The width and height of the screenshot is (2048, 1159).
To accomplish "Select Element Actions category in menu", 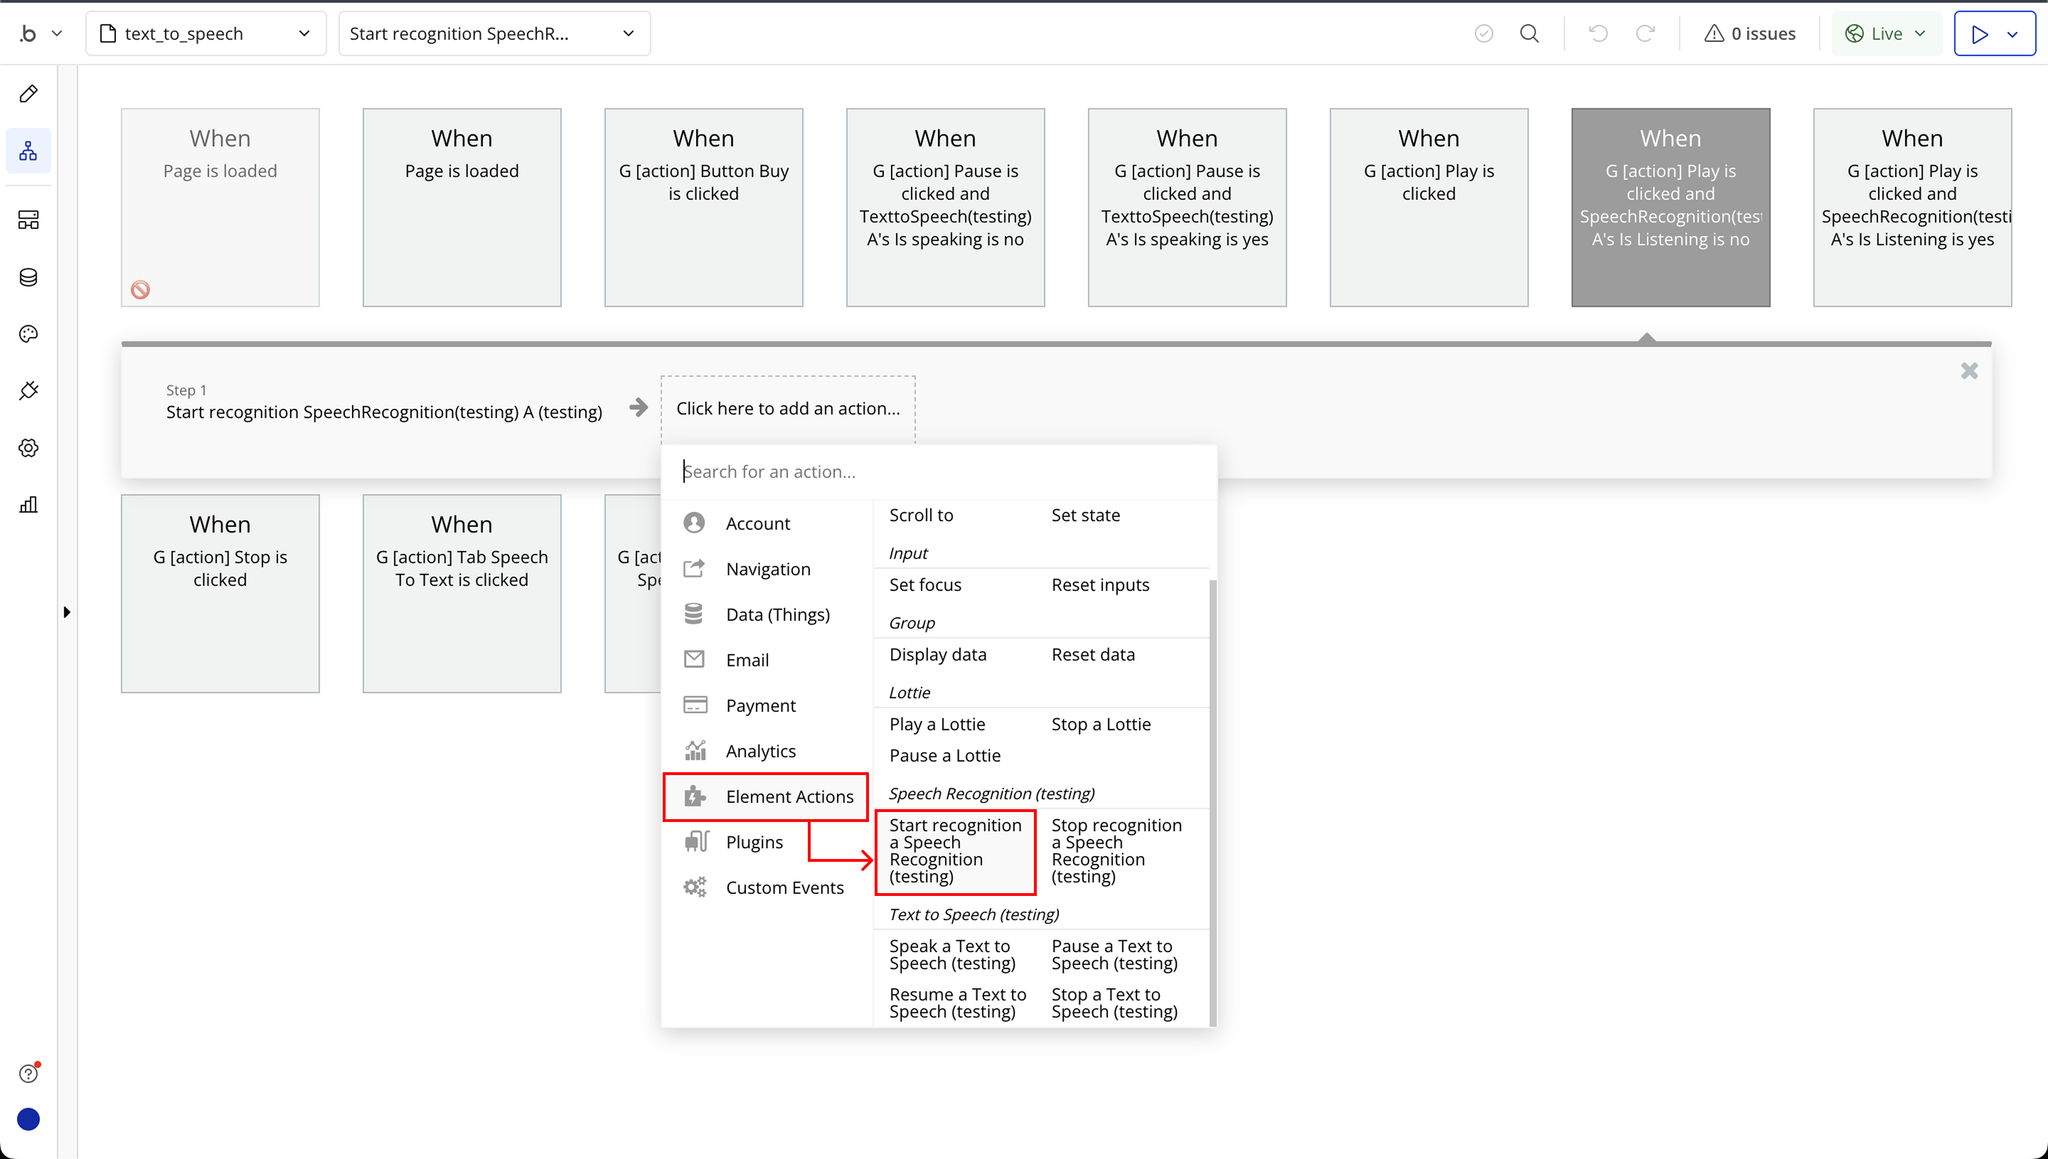I will pyautogui.click(x=767, y=797).
